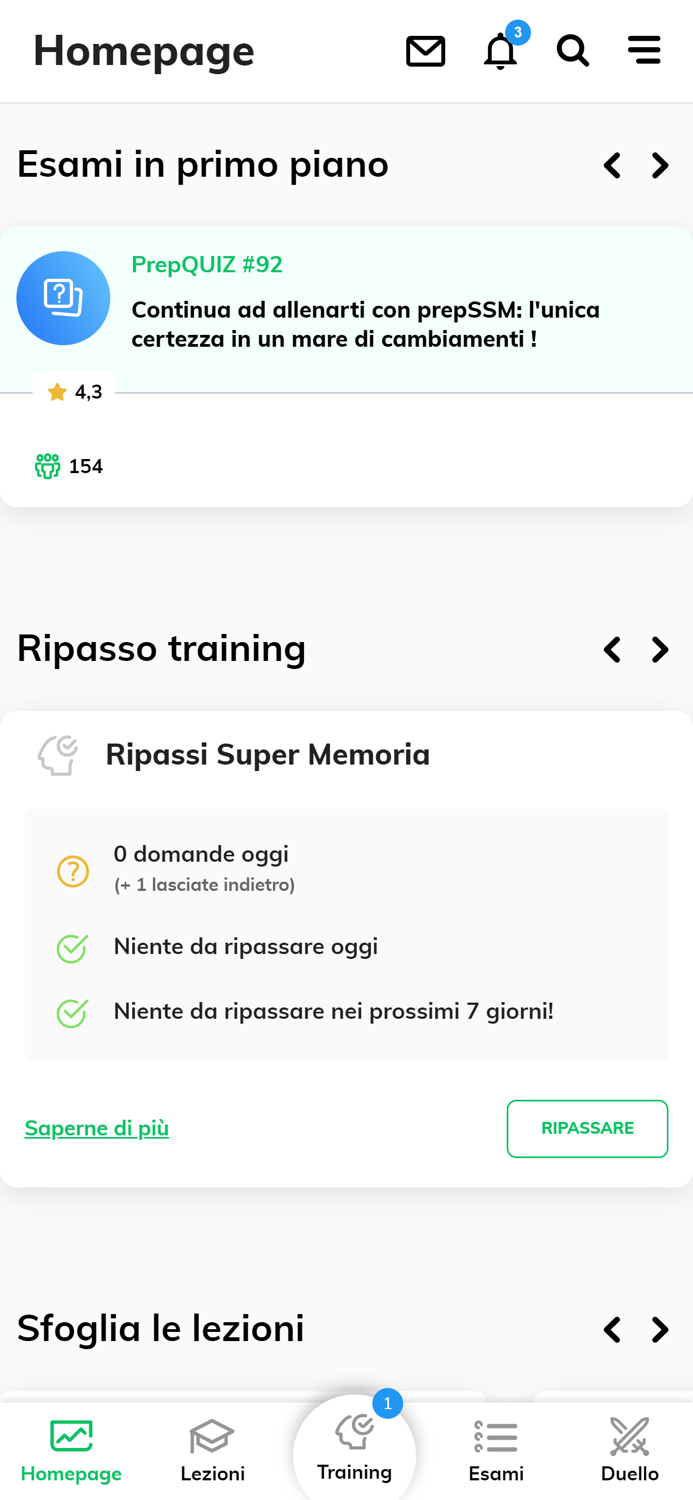693x1500 pixels.
Task: Go back in Ripasso training with left chevron
Action: 612,649
